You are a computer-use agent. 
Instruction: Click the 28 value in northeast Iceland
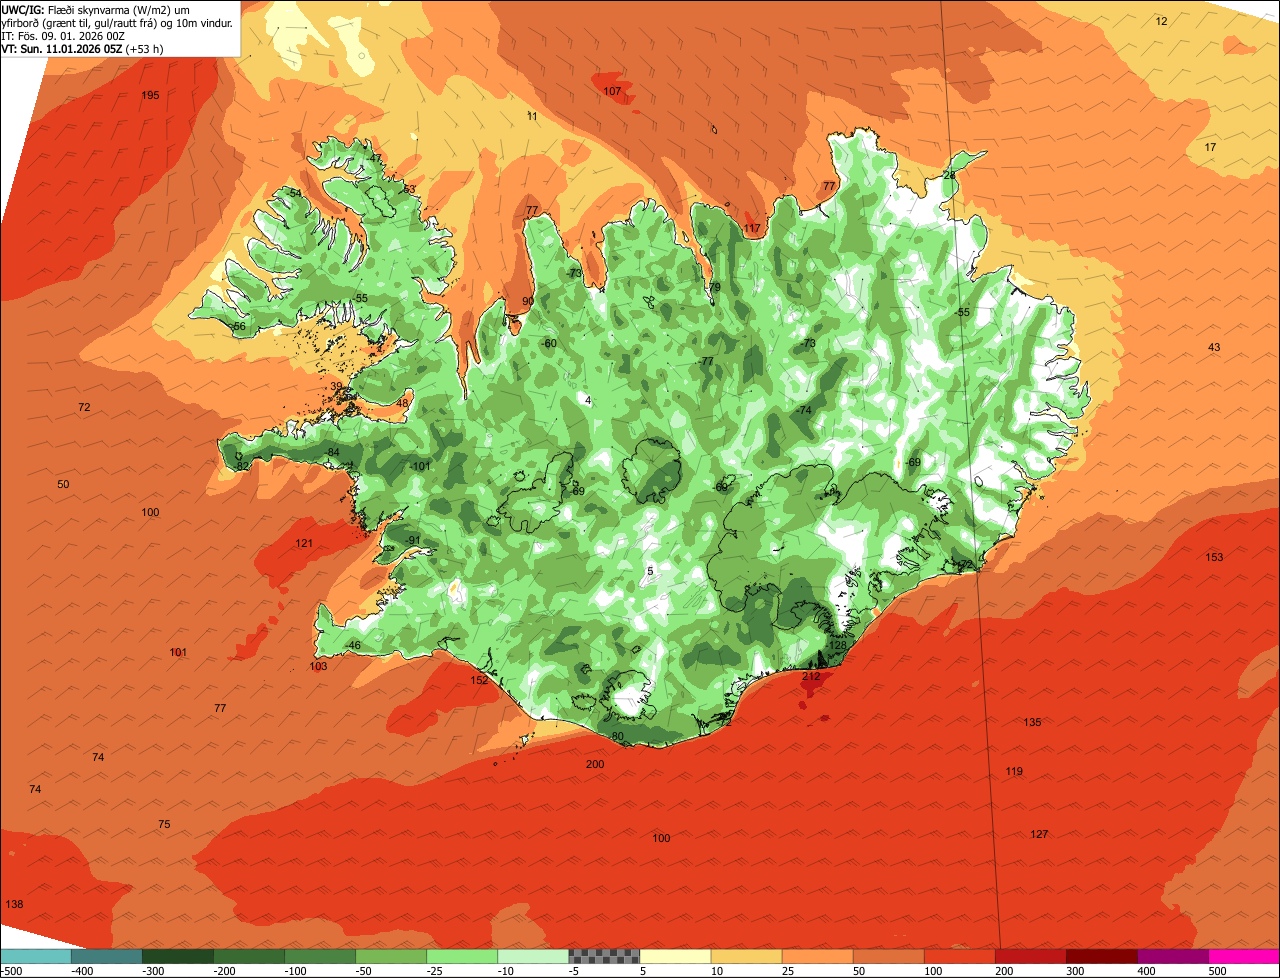pos(949,175)
